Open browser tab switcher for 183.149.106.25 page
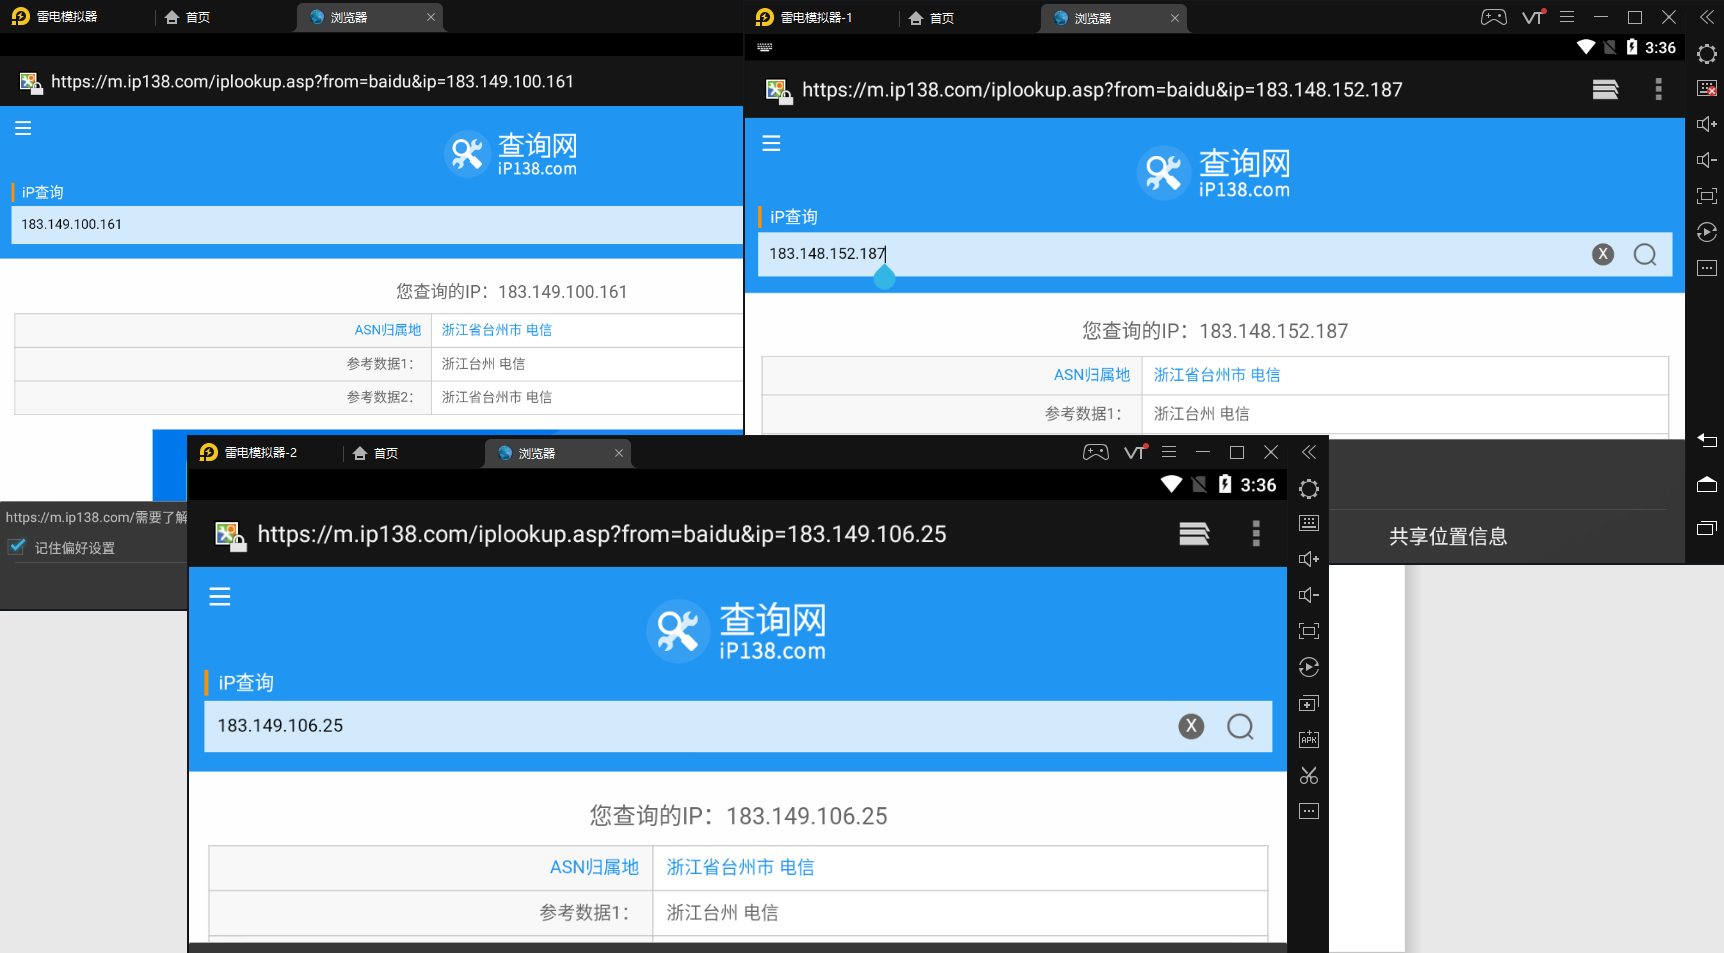 (1194, 534)
